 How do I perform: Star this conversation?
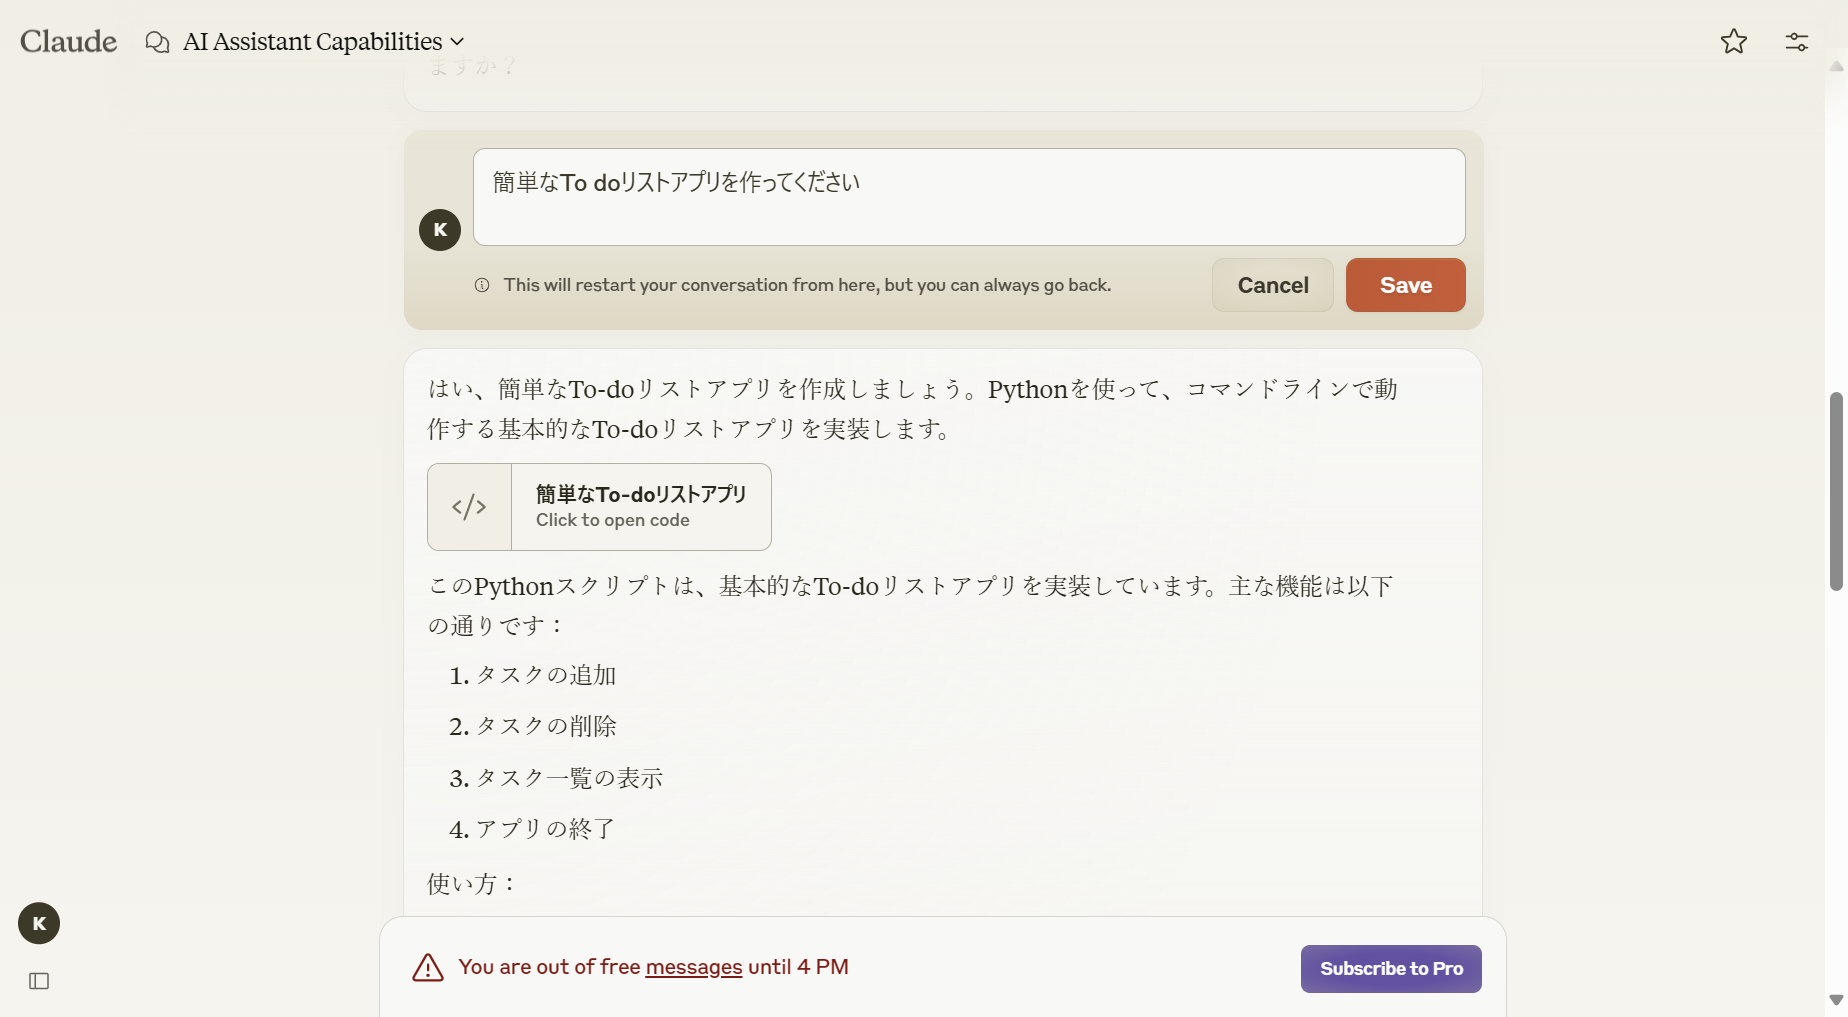tap(1733, 41)
